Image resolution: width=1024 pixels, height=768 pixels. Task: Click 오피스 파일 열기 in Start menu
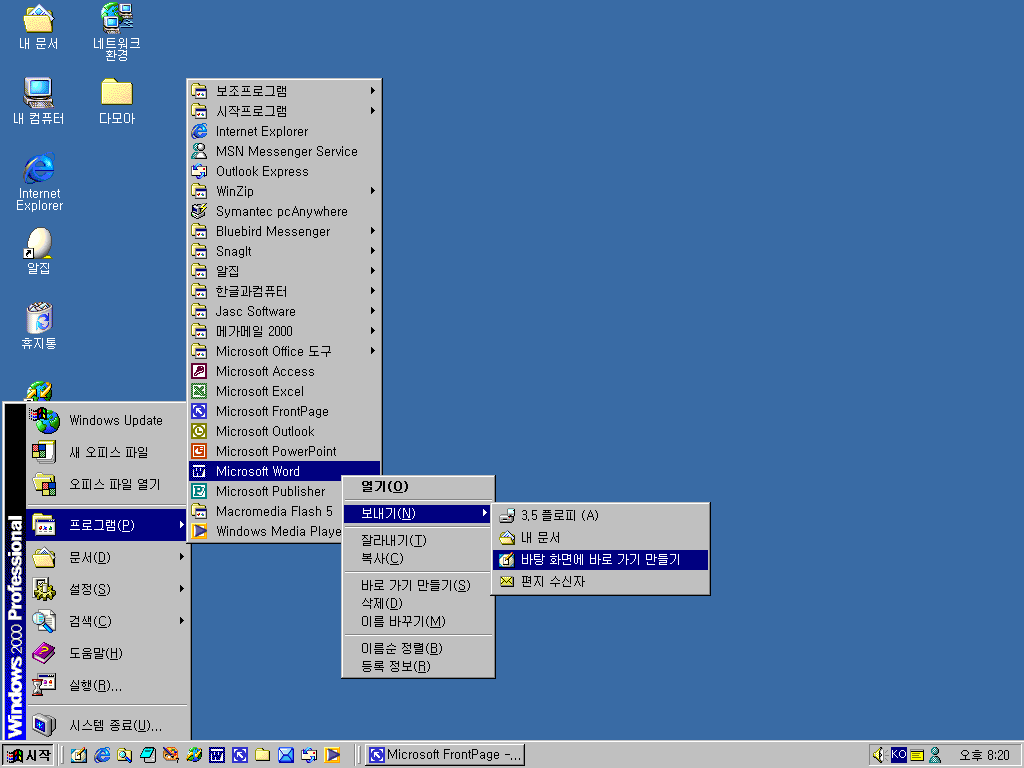pyautogui.click(x=108, y=484)
